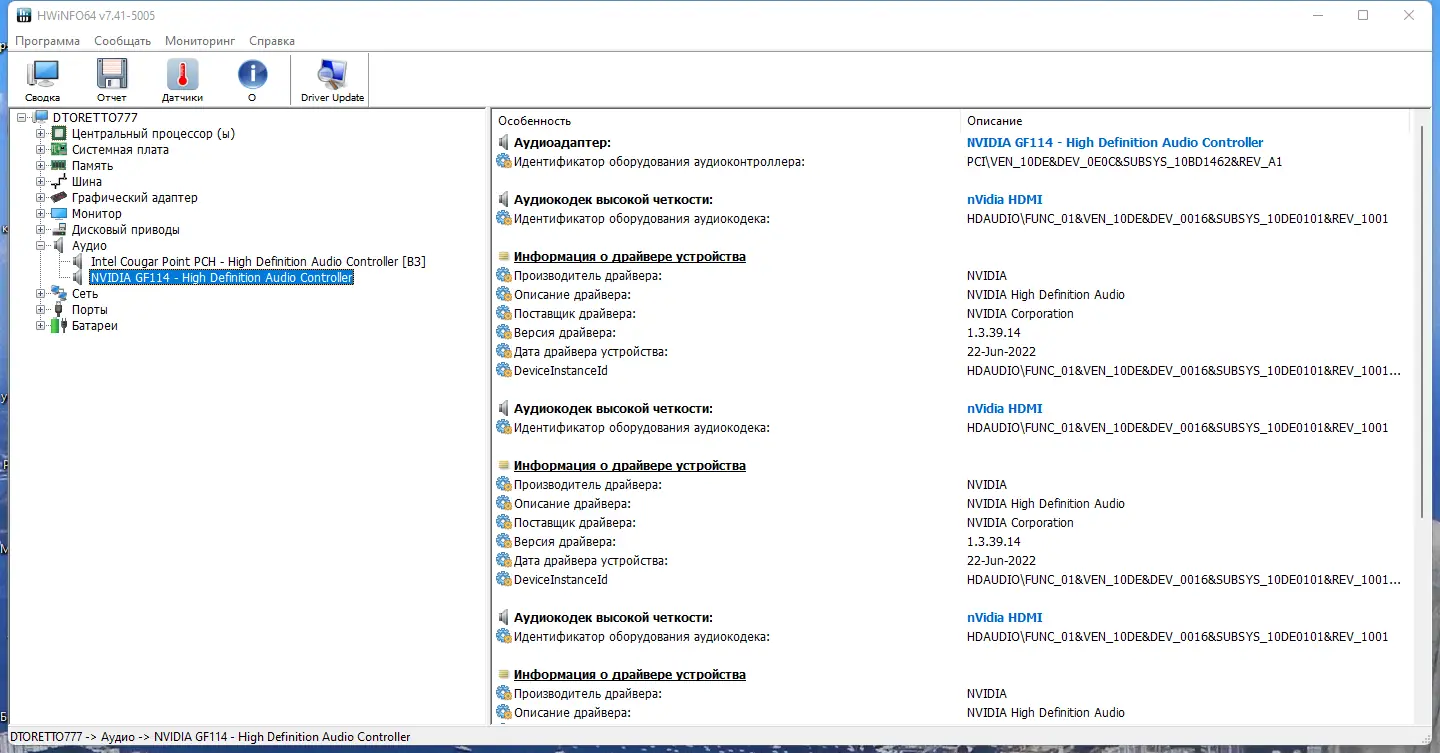This screenshot has width=1440, height=753.
Task: Open the Датчики thermometer sensors icon
Action: point(182,75)
